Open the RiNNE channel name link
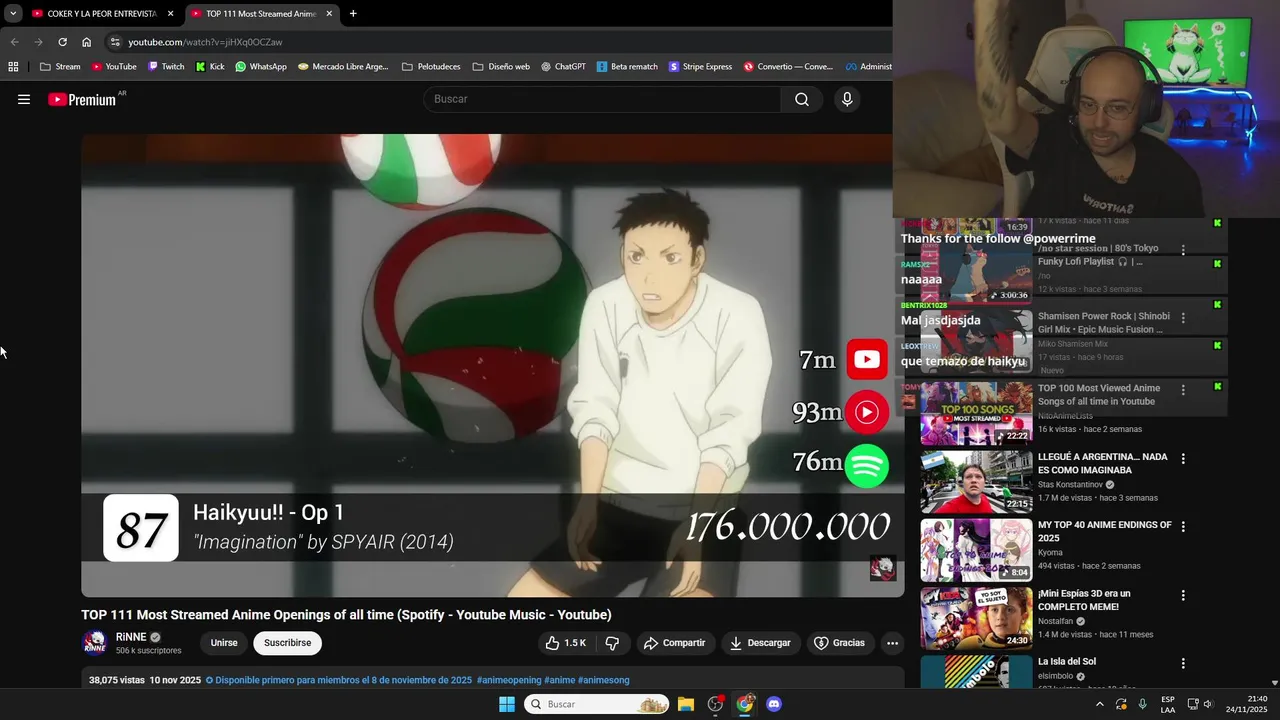The image size is (1280, 720). tap(131, 637)
